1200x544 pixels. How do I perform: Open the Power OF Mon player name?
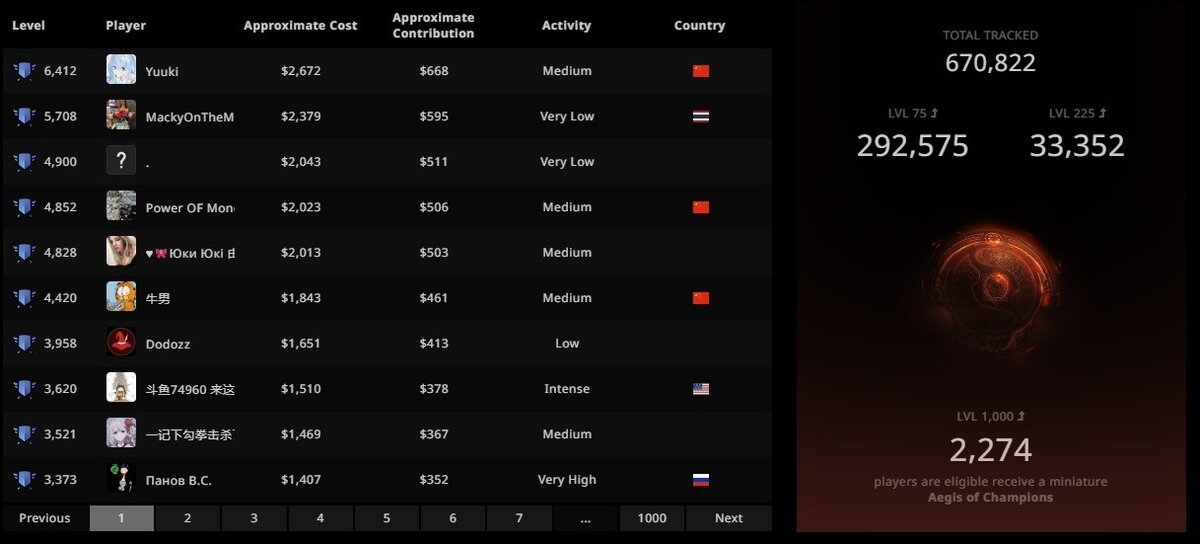(x=190, y=207)
